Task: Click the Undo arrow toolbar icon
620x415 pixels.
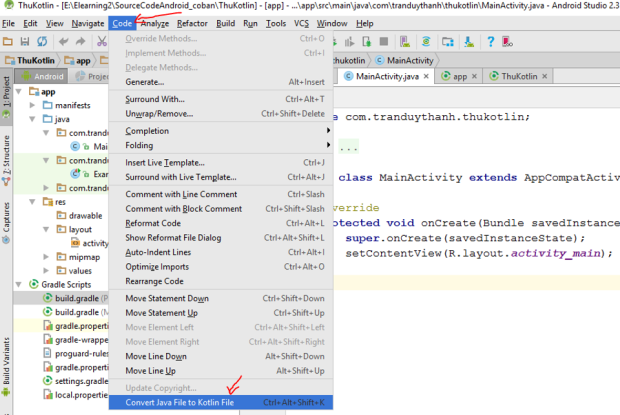Action: click(x=63, y=41)
